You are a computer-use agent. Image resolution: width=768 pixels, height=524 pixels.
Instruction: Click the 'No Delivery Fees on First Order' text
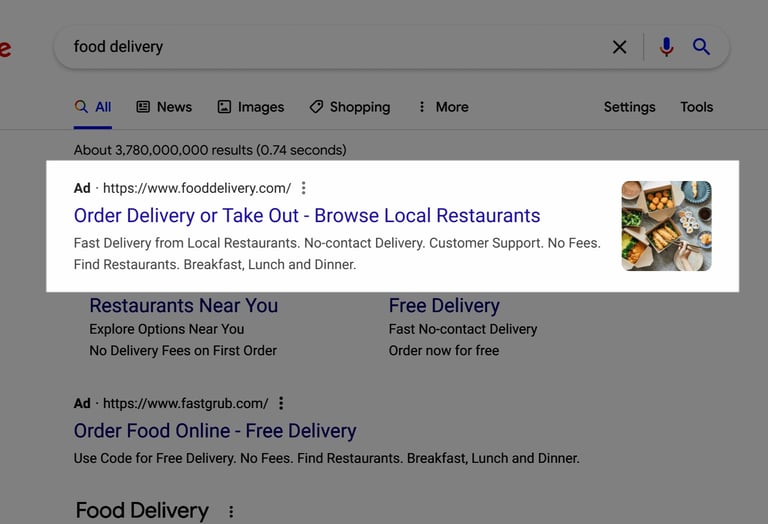[183, 351]
